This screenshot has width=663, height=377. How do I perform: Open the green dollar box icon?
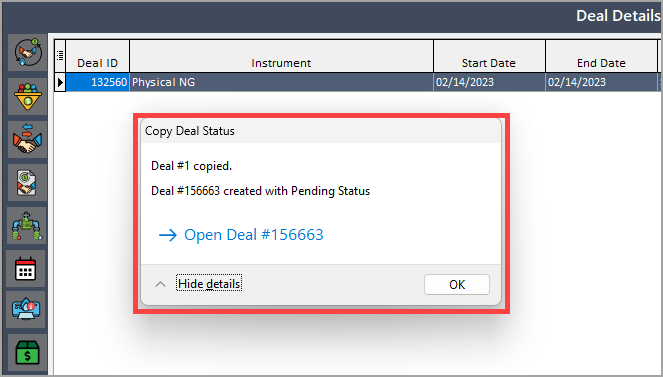[x=27, y=353]
